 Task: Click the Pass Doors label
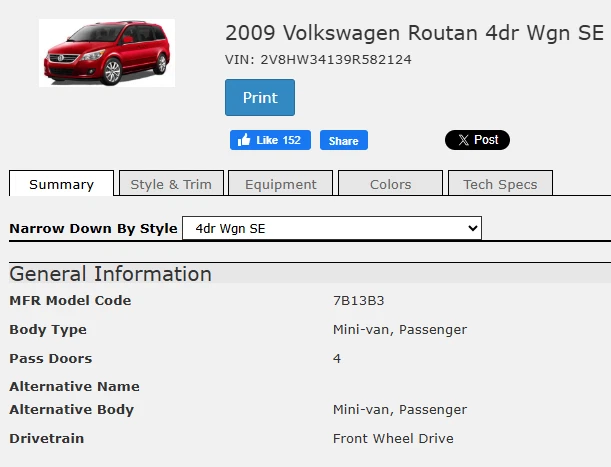click(x=51, y=358)
